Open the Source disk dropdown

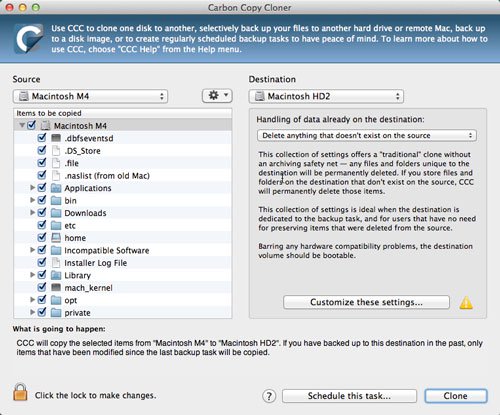point(90,96)
